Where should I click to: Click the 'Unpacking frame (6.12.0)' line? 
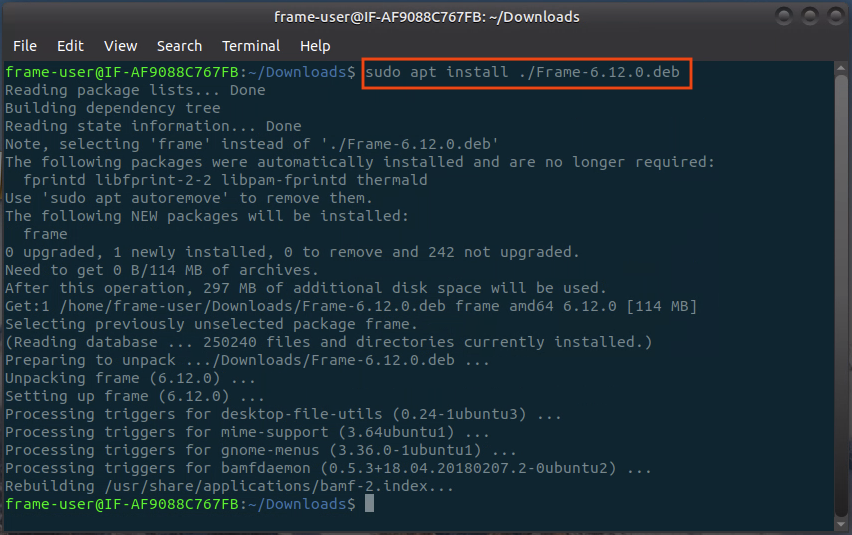[x=130, y=377]
